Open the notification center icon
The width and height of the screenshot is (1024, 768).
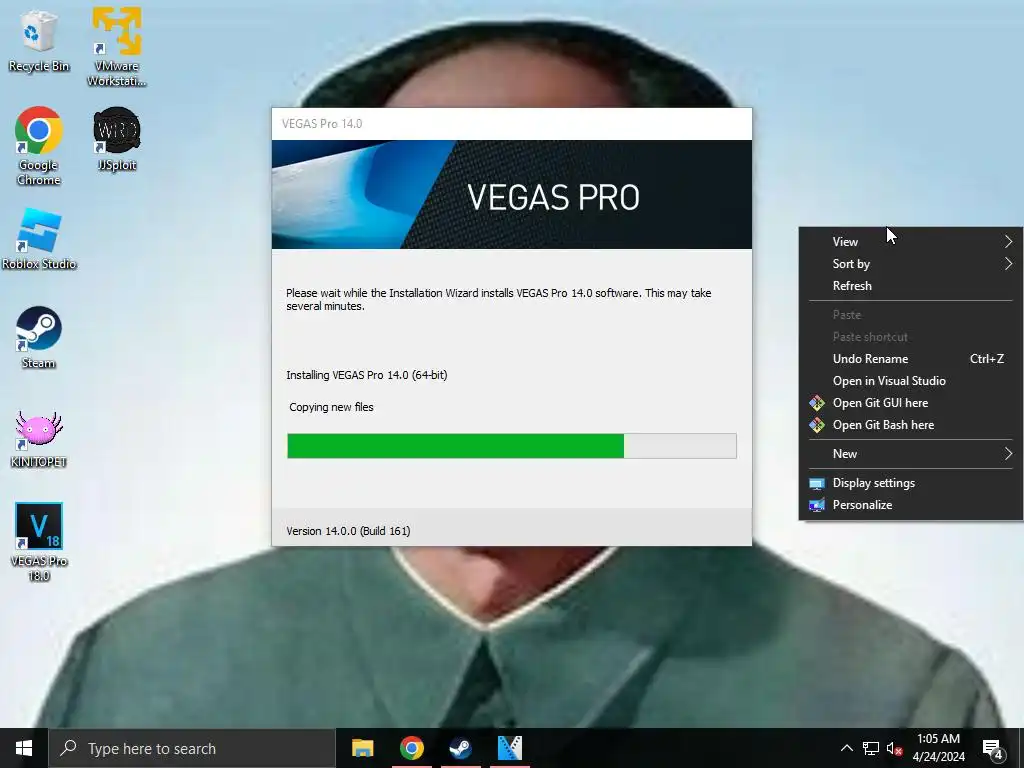993,748
